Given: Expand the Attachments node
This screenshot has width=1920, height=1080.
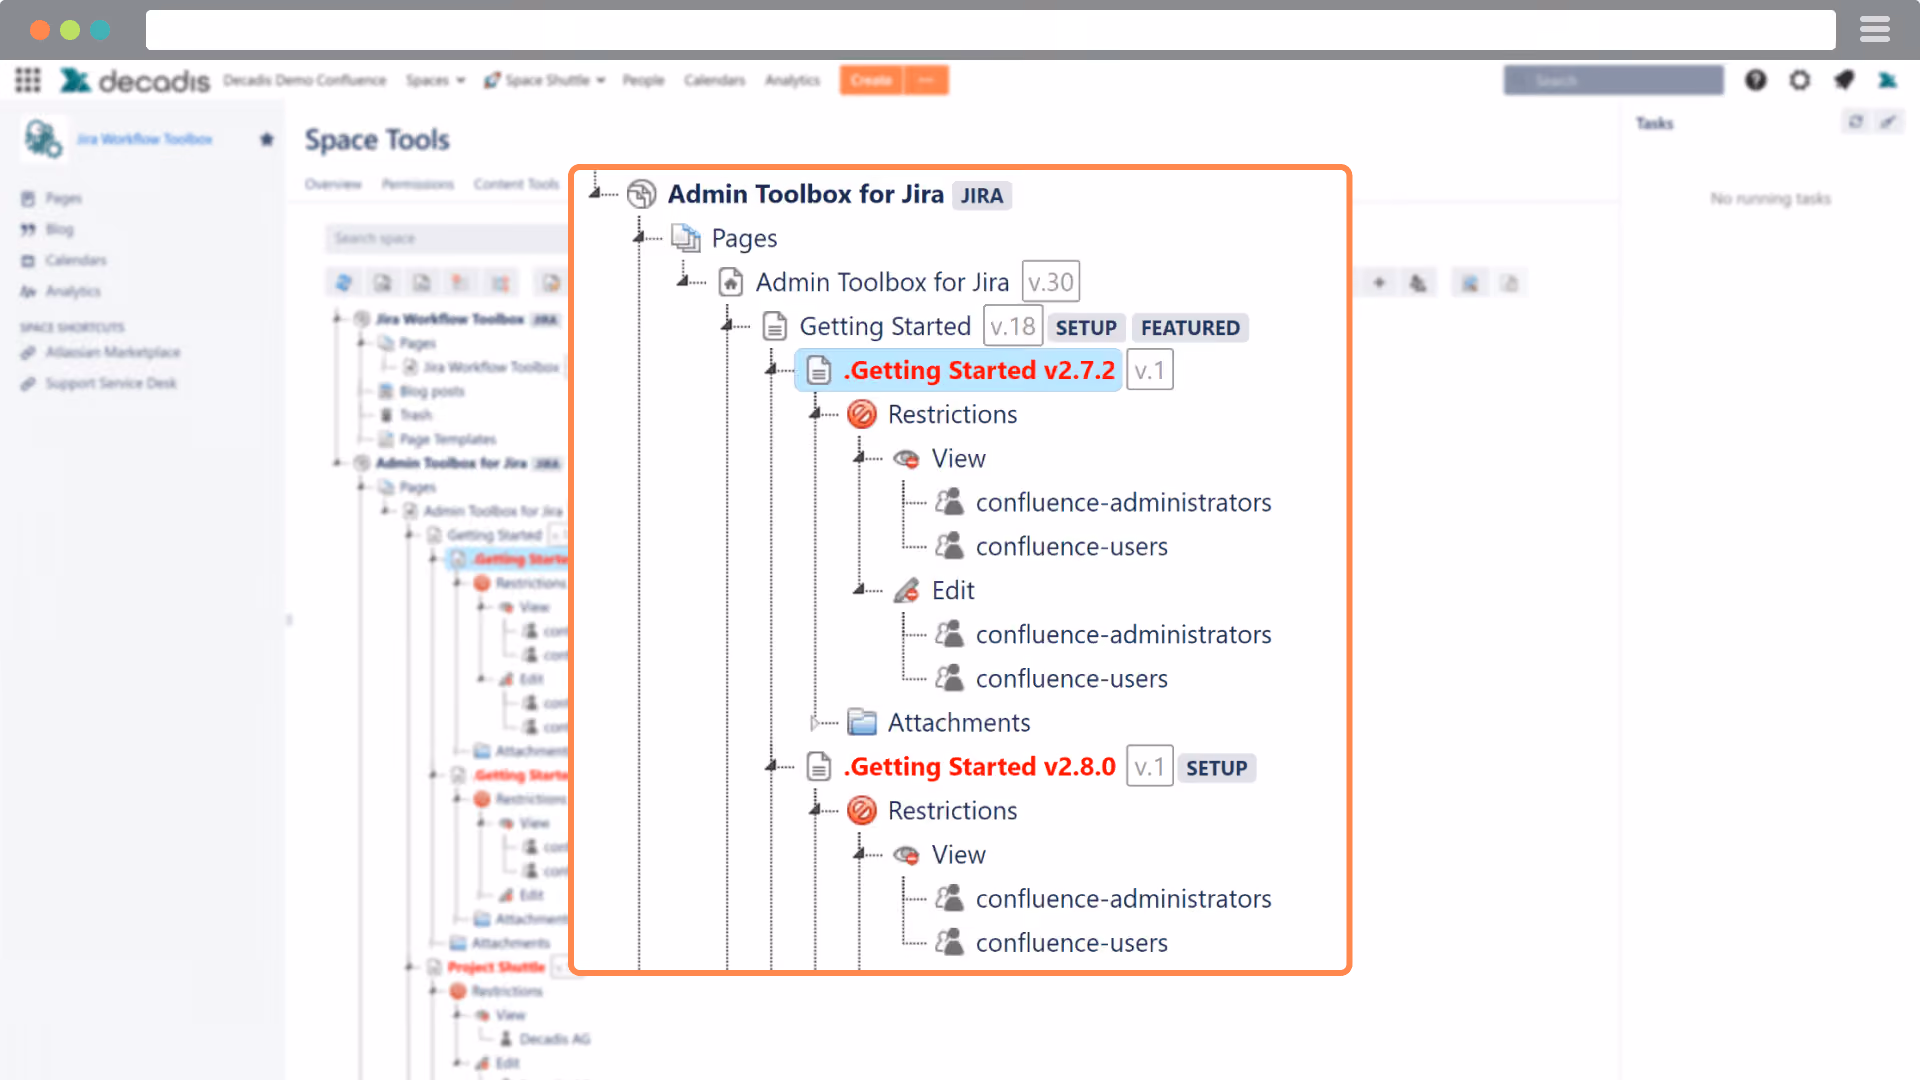Looking at the screenshot, I should pyautogui.click(x=815, y=722).
